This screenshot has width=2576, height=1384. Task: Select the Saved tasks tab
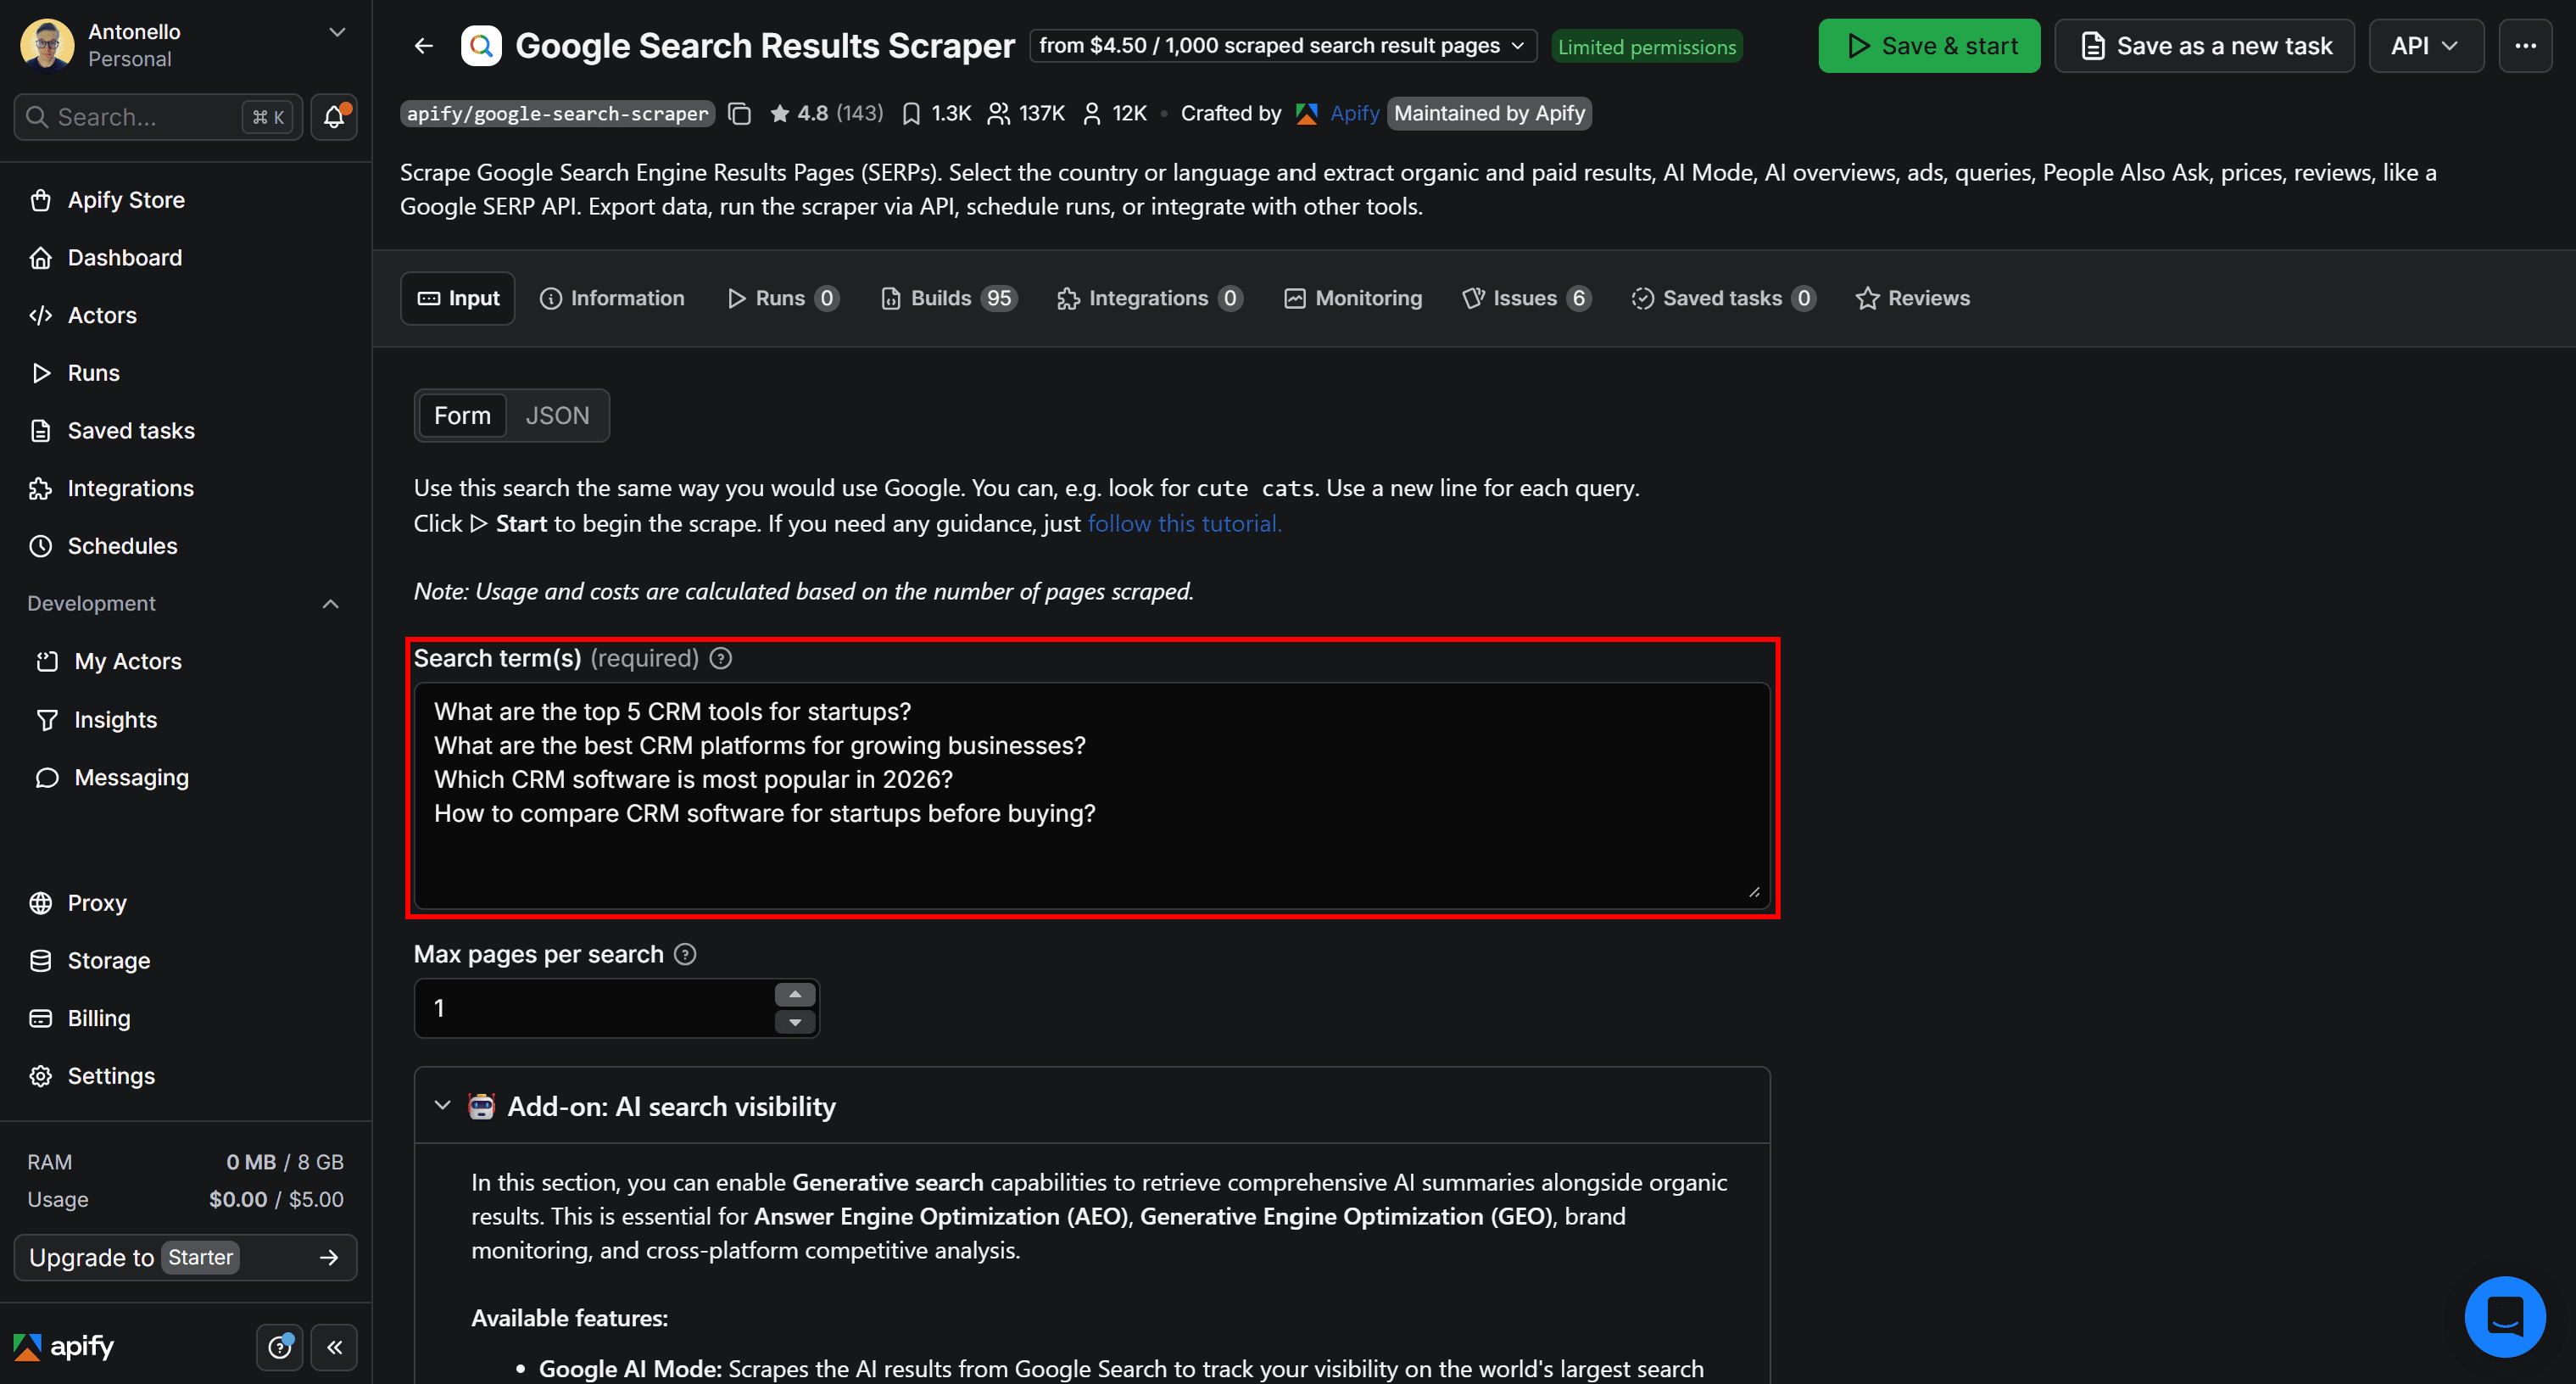click(1723, 298)
